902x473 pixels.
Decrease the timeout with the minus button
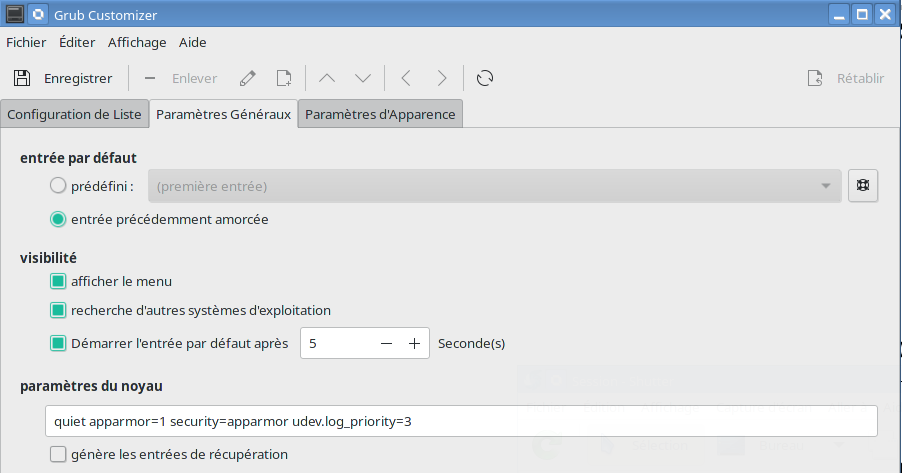pos(387,344)
